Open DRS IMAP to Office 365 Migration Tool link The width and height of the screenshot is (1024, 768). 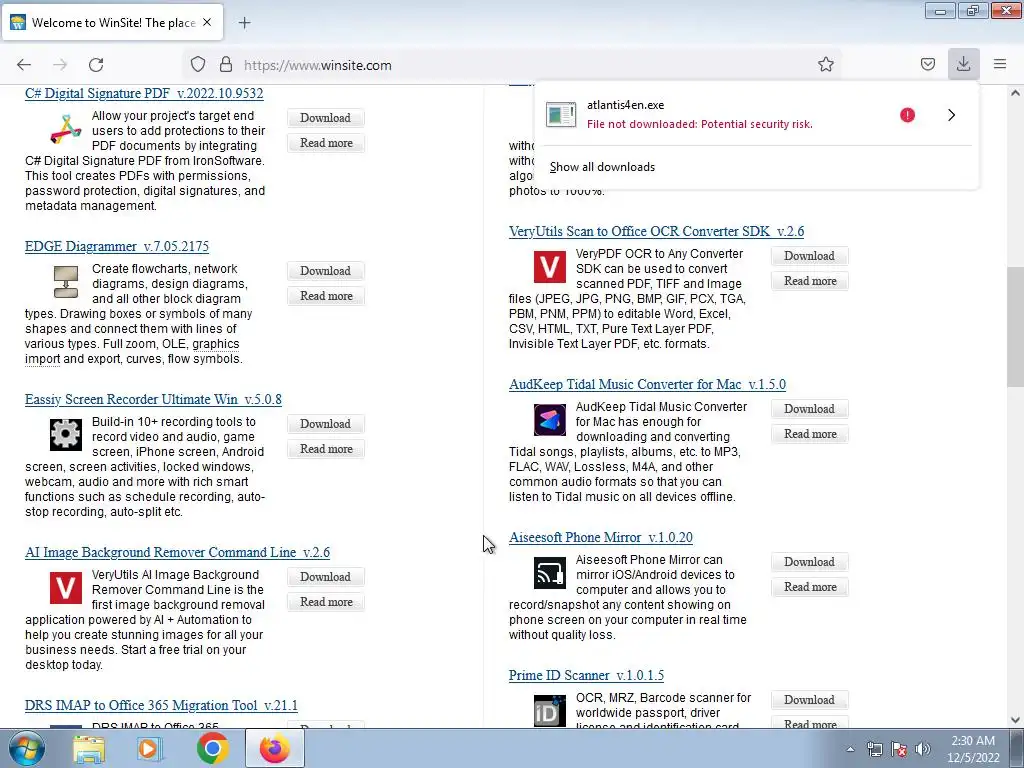161,705
